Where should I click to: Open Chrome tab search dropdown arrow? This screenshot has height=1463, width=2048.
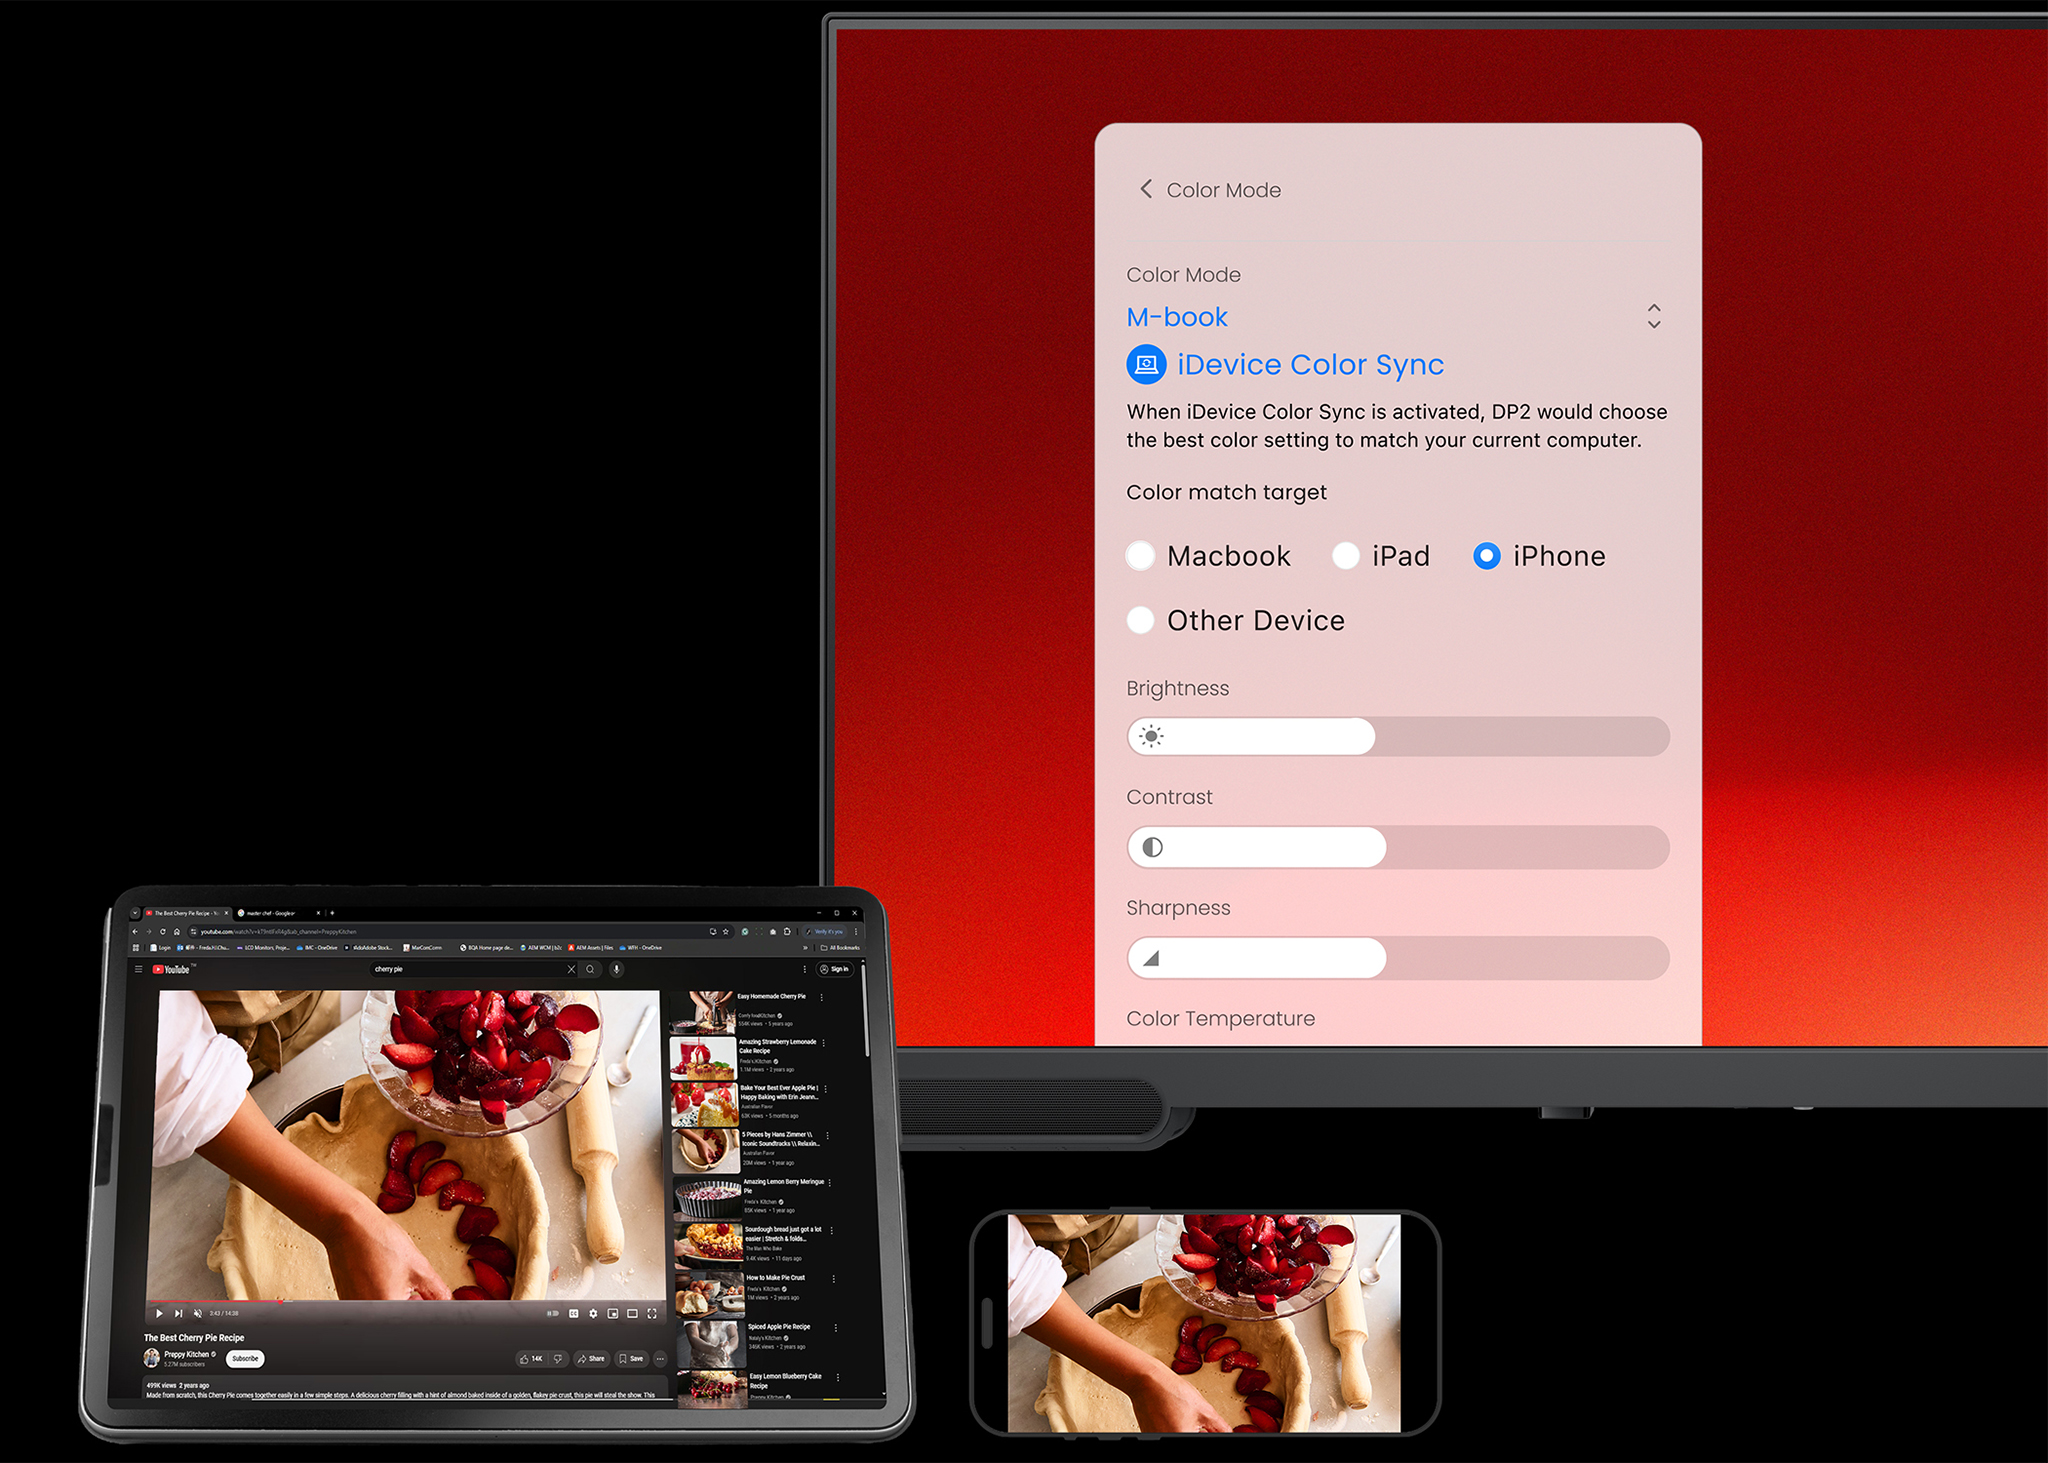tap(135, 913)
